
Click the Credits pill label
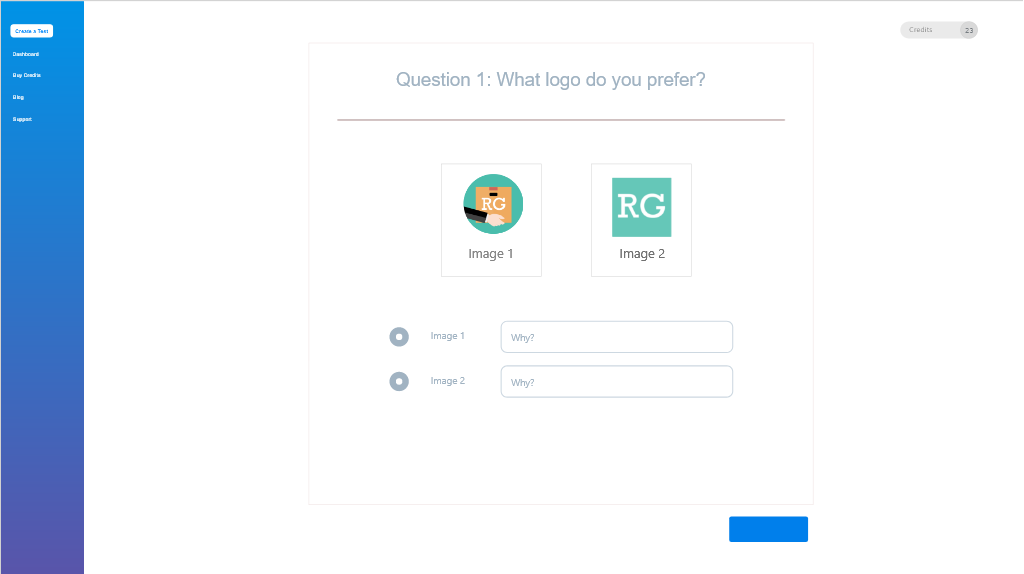[x=920, y=30]
